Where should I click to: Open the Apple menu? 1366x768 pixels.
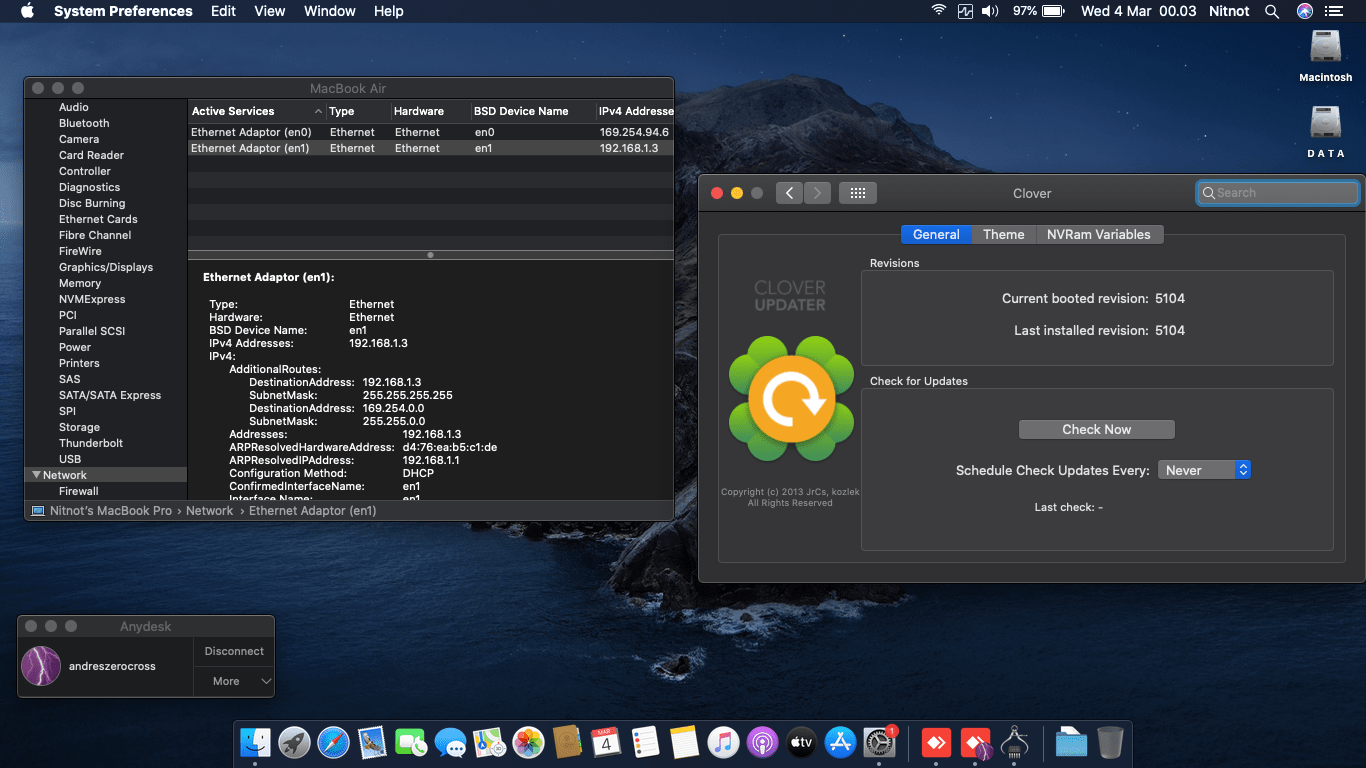click(x=27, y=11)
